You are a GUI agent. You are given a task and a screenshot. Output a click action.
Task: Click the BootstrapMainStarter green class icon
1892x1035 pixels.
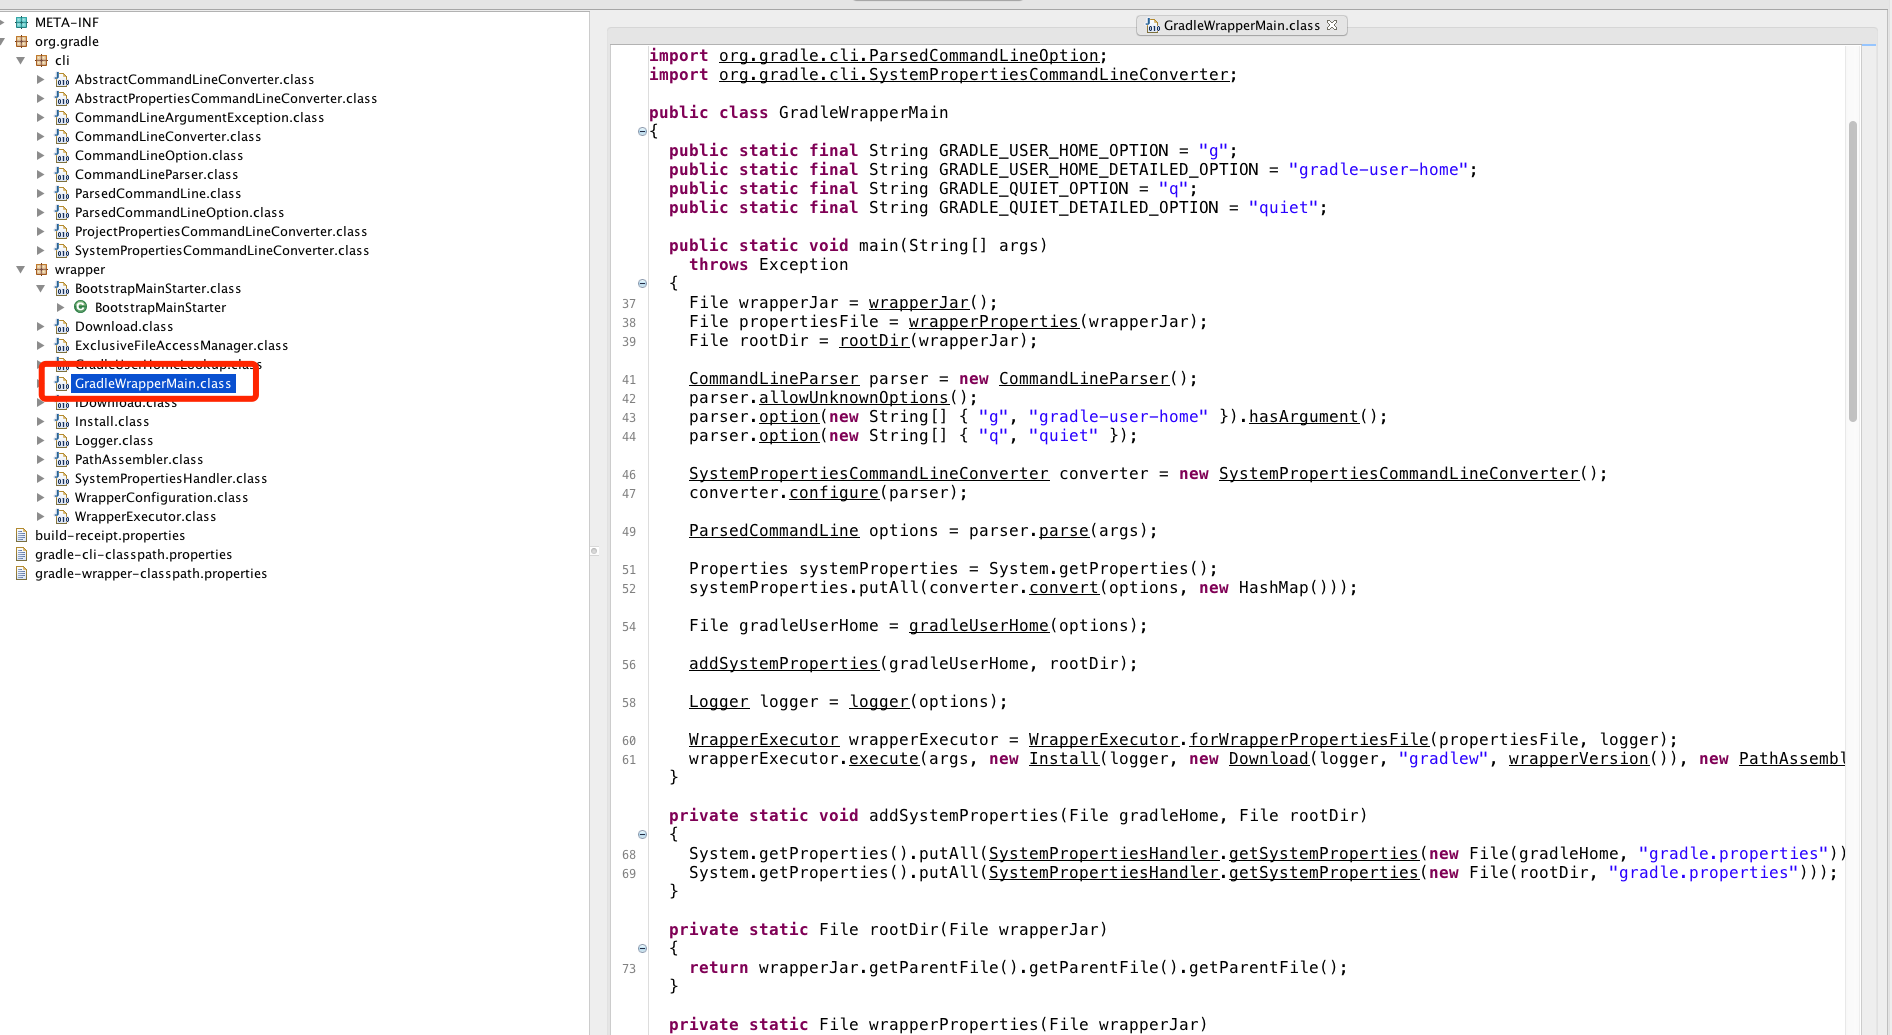click(x=81, y=307)
